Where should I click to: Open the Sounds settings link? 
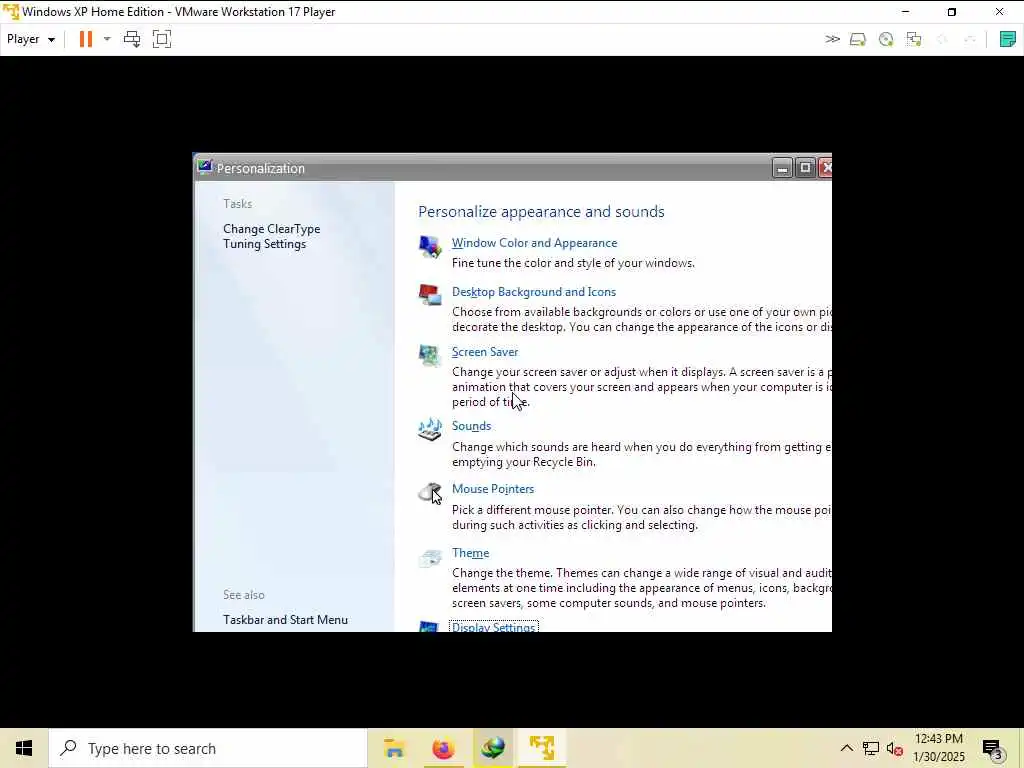point(471,426)
